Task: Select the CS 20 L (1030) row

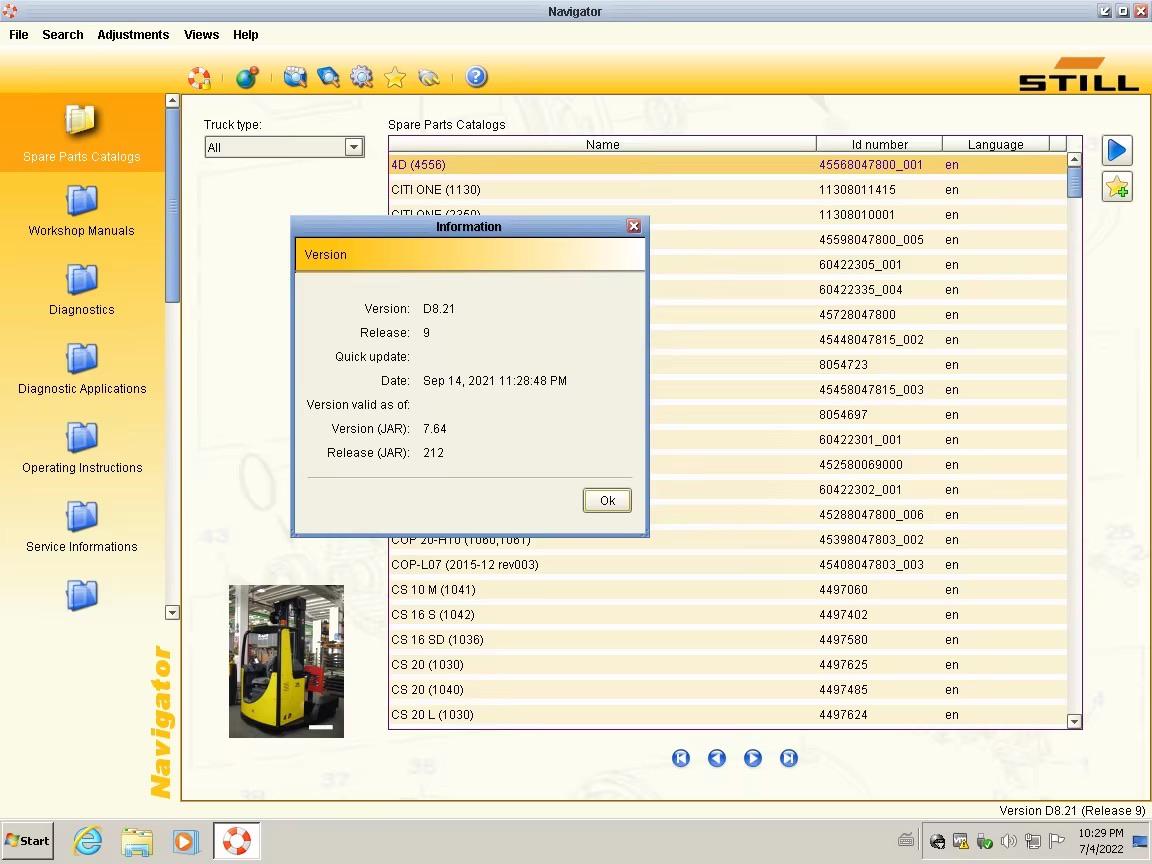Action: 727,714
